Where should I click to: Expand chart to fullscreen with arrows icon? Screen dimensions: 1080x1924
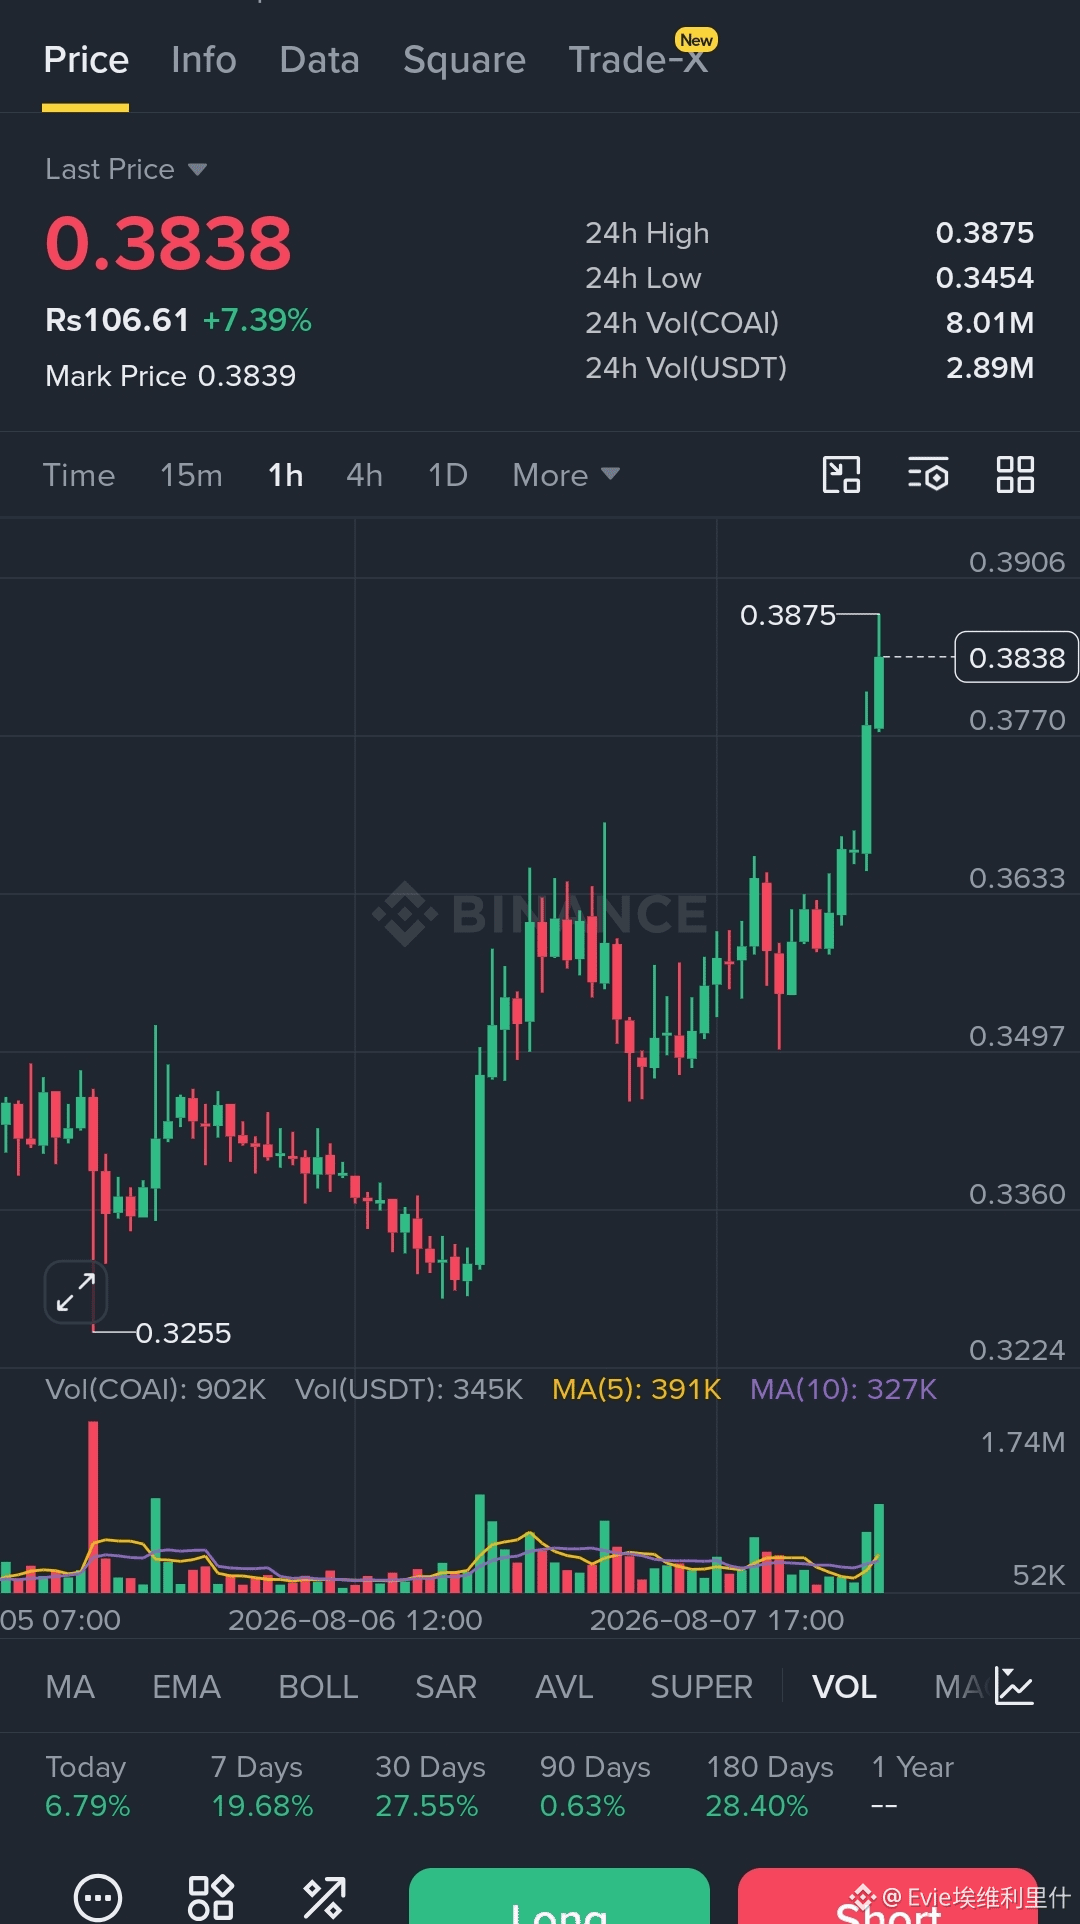point(76,1292)
